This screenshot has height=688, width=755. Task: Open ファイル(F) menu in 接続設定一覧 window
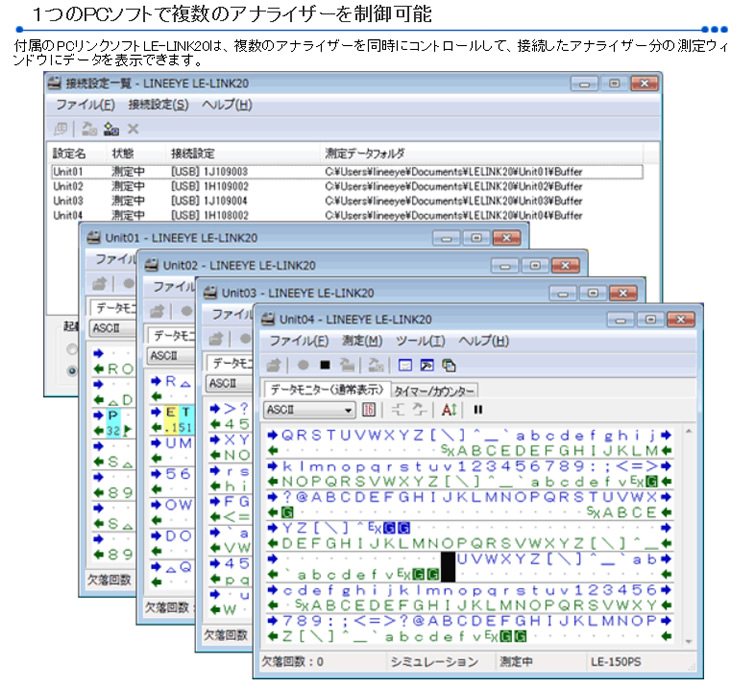85,104
